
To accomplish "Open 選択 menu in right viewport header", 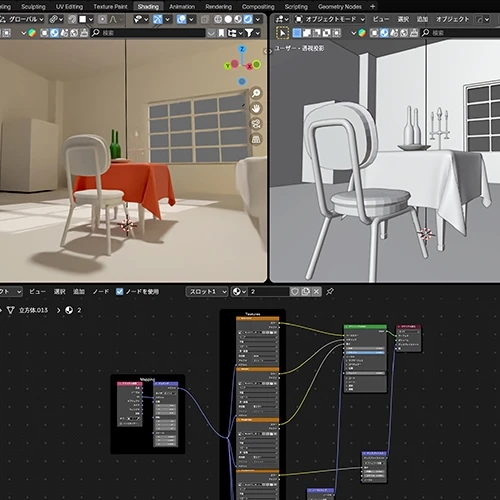I will coord(403,19).
